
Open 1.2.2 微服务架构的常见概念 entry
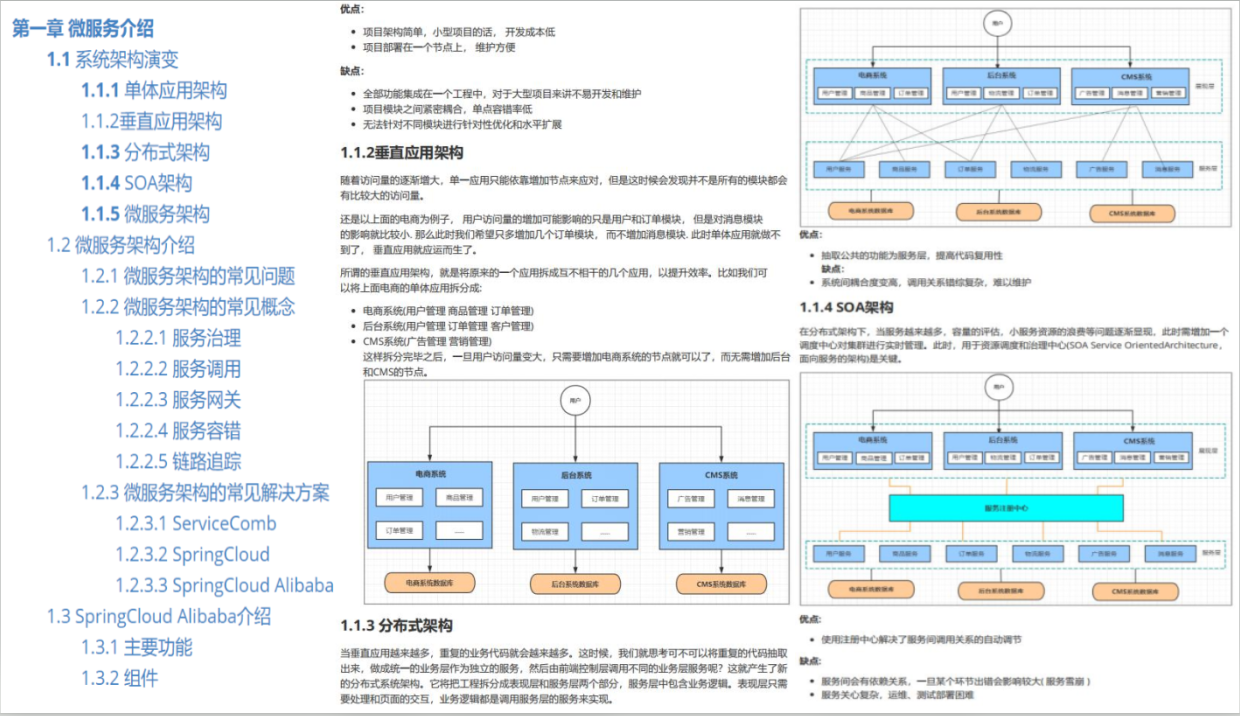pyautogui.click(x=188, y=307)
